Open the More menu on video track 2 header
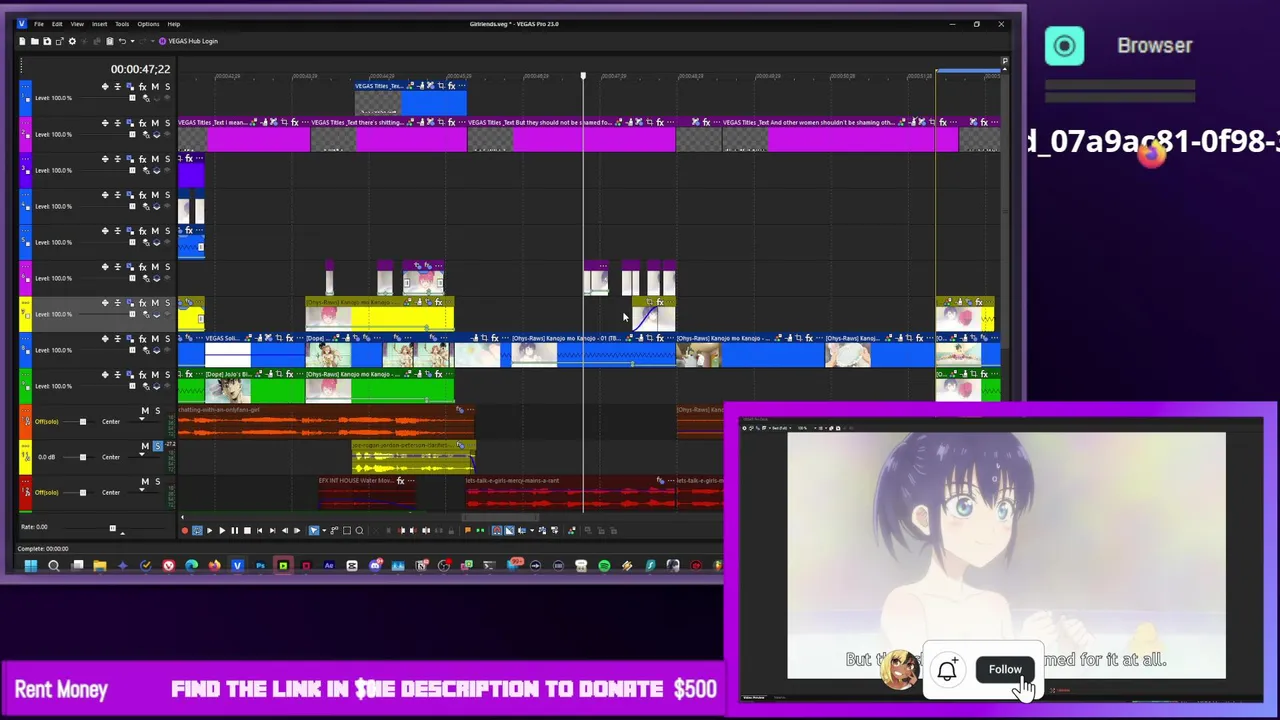 click(25, 123)
